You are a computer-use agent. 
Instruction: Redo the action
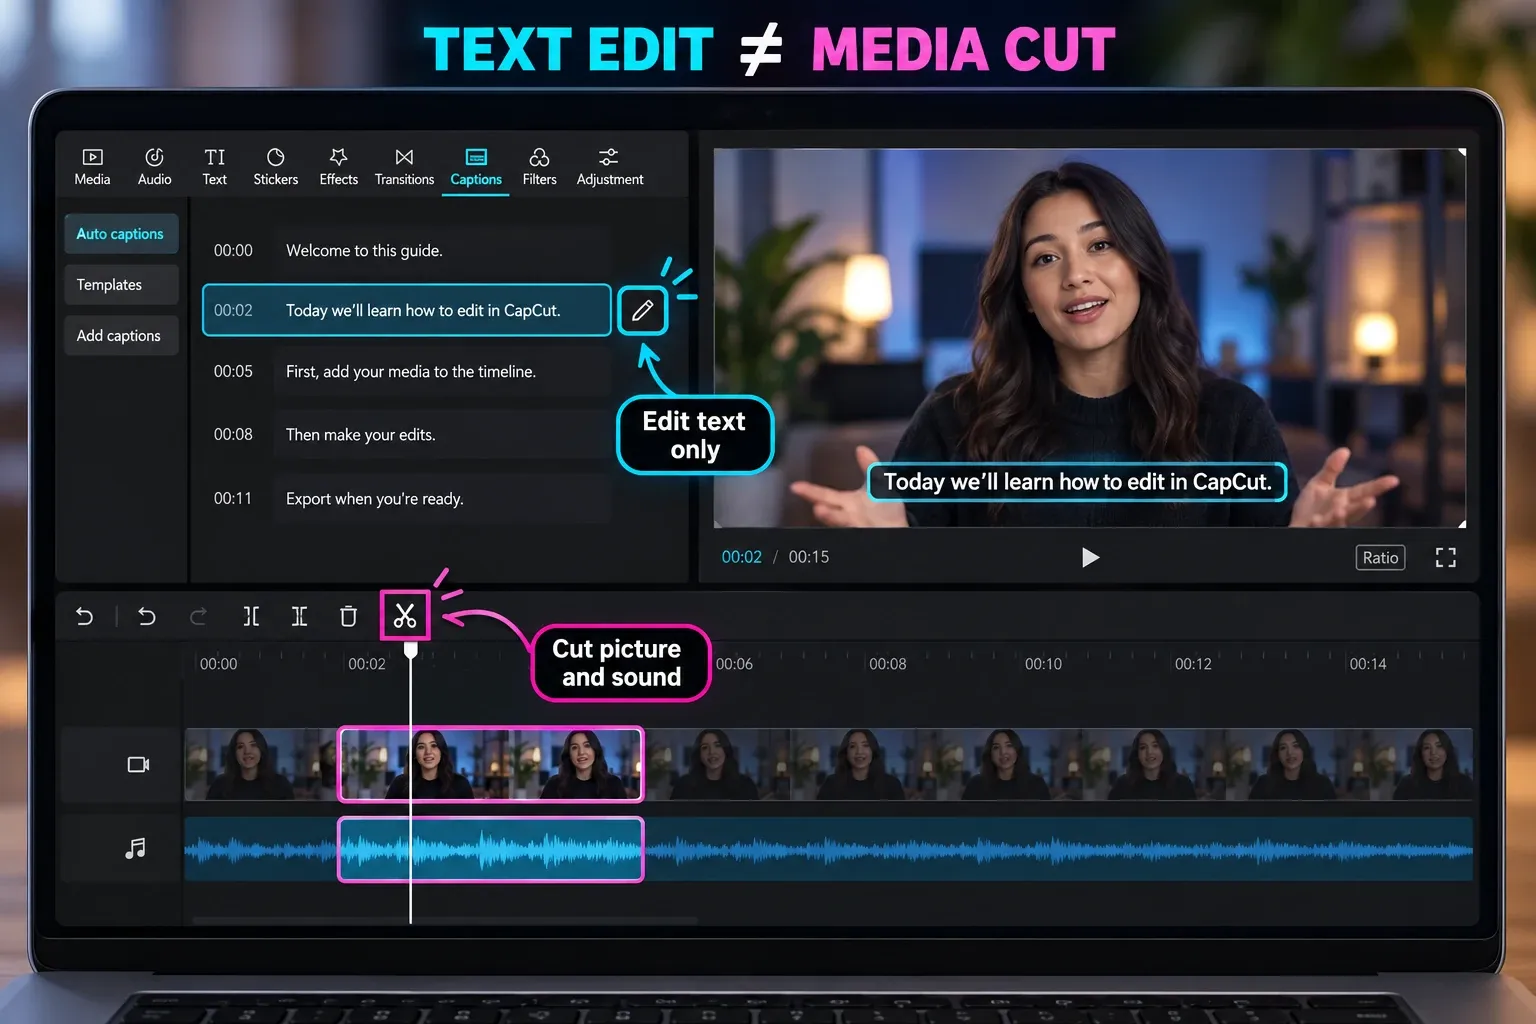pyautogui.click(x=198, y=616)
